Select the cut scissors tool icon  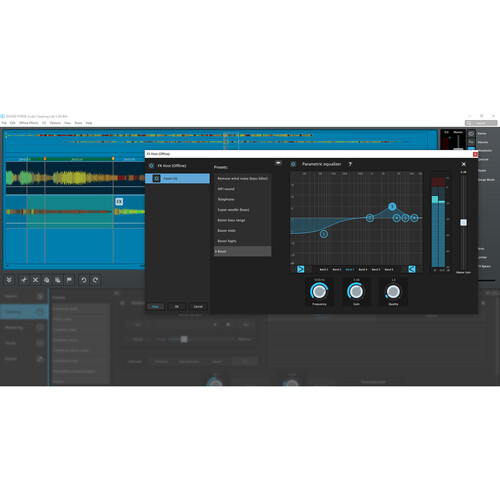pyautogui.click(x=24, y=280)
